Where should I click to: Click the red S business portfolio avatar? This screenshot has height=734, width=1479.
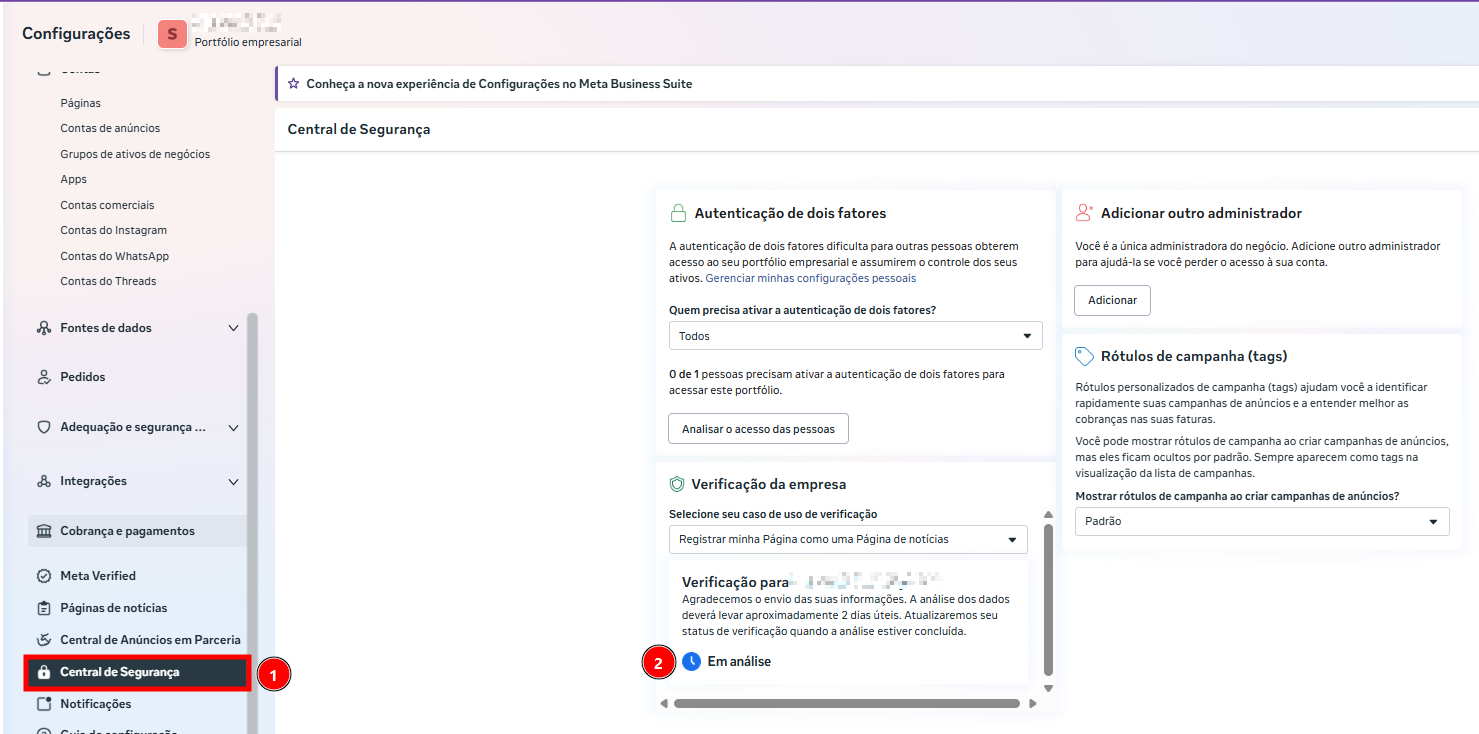(x=172, y=34)
